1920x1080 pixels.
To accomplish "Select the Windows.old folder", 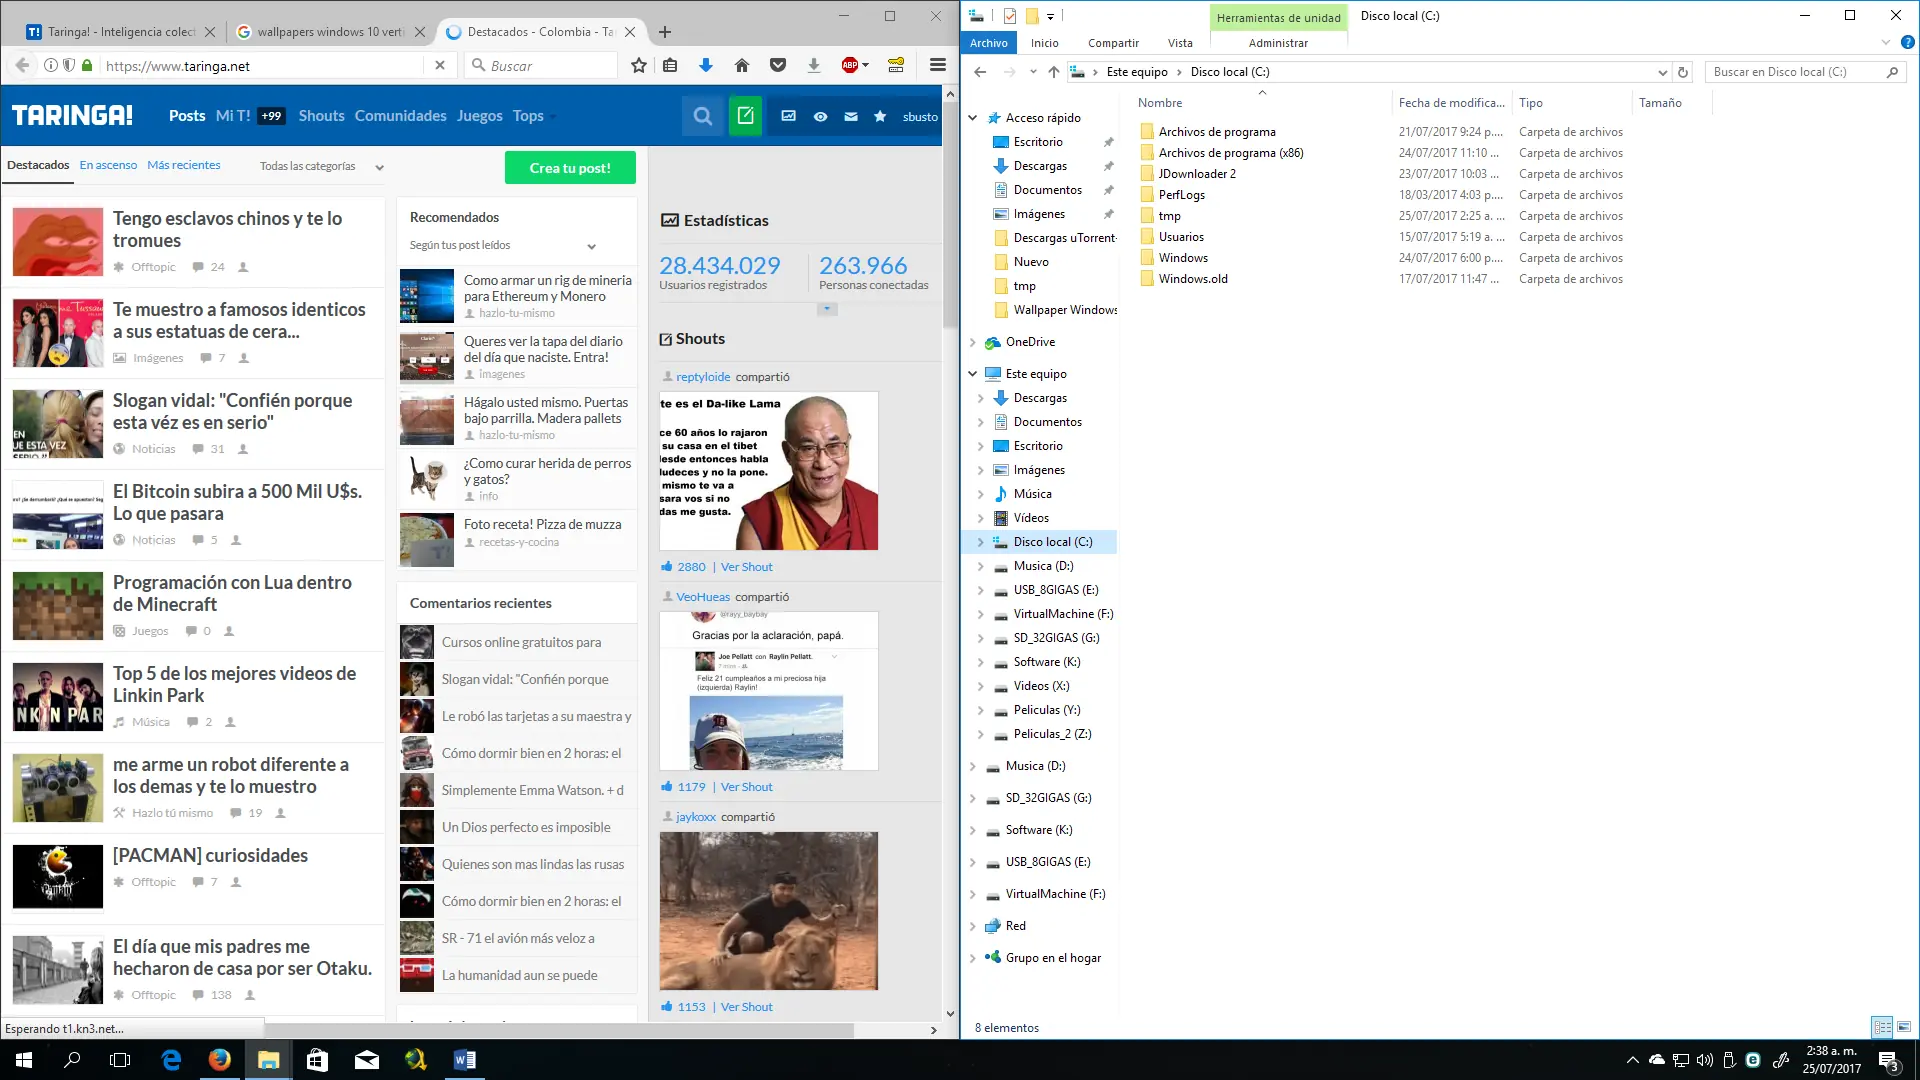I will [x=1193, y=279].
